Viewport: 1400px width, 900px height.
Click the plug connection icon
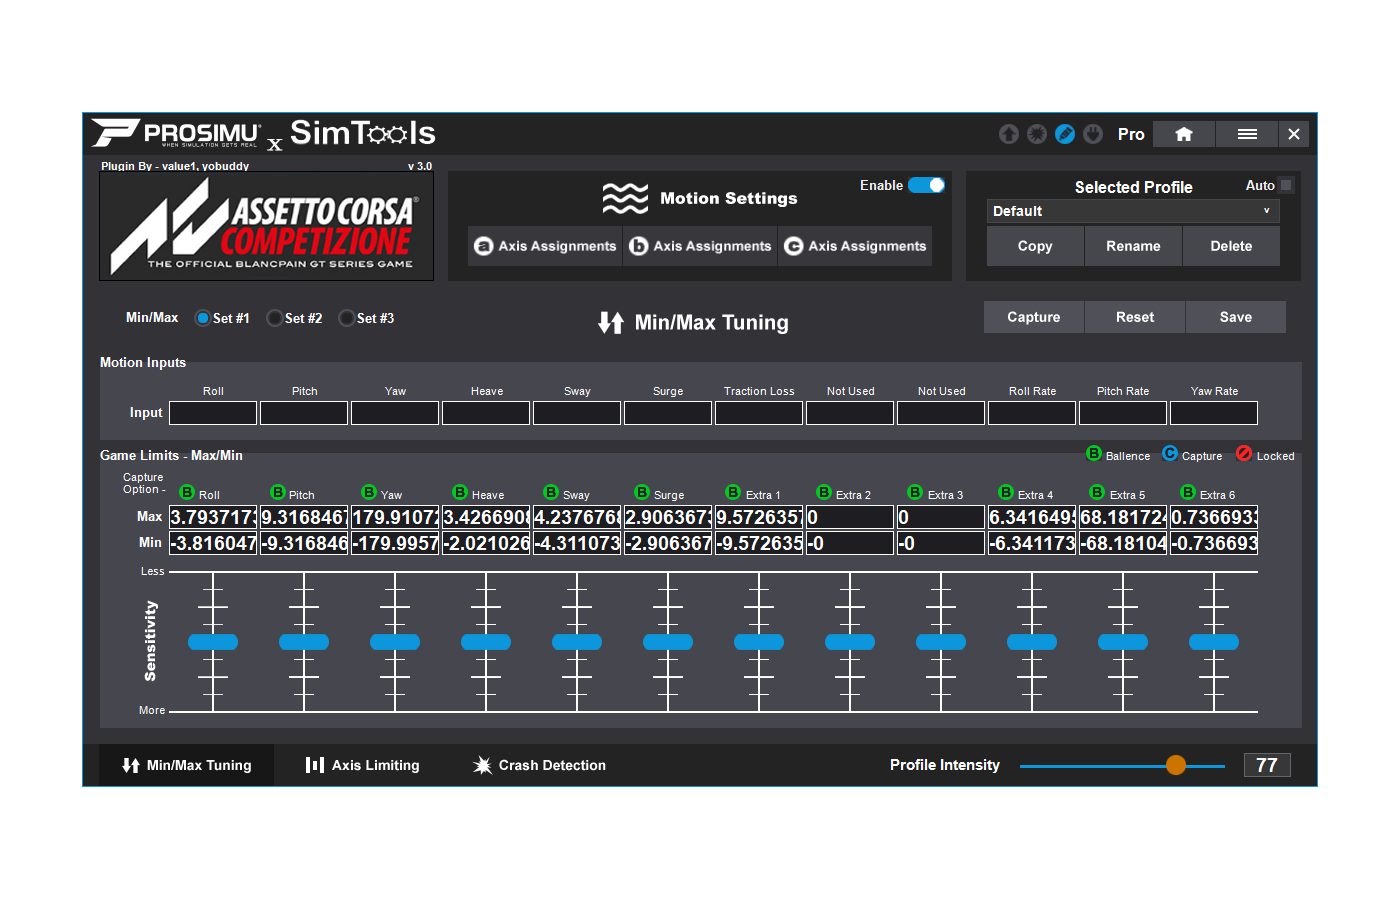[x=1093, y=134]
